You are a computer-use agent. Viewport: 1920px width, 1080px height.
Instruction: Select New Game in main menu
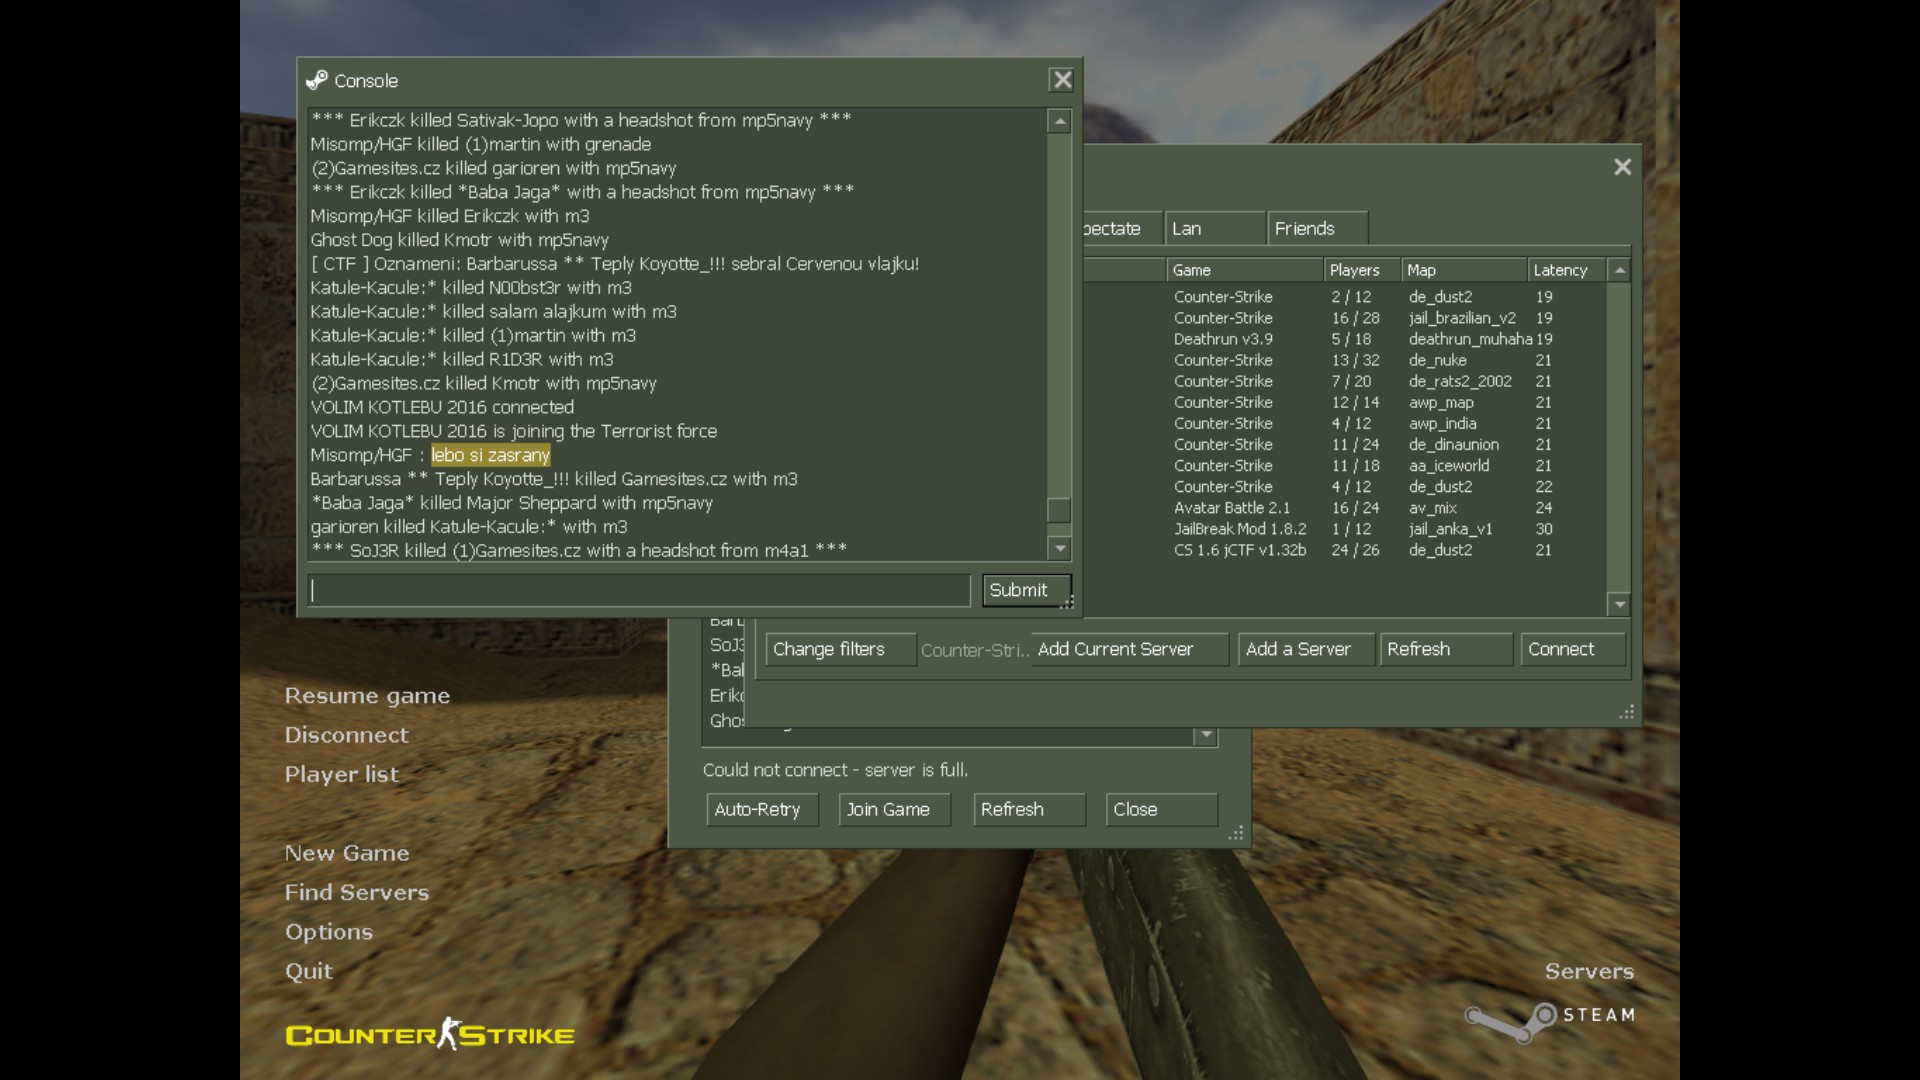point(347,853)
